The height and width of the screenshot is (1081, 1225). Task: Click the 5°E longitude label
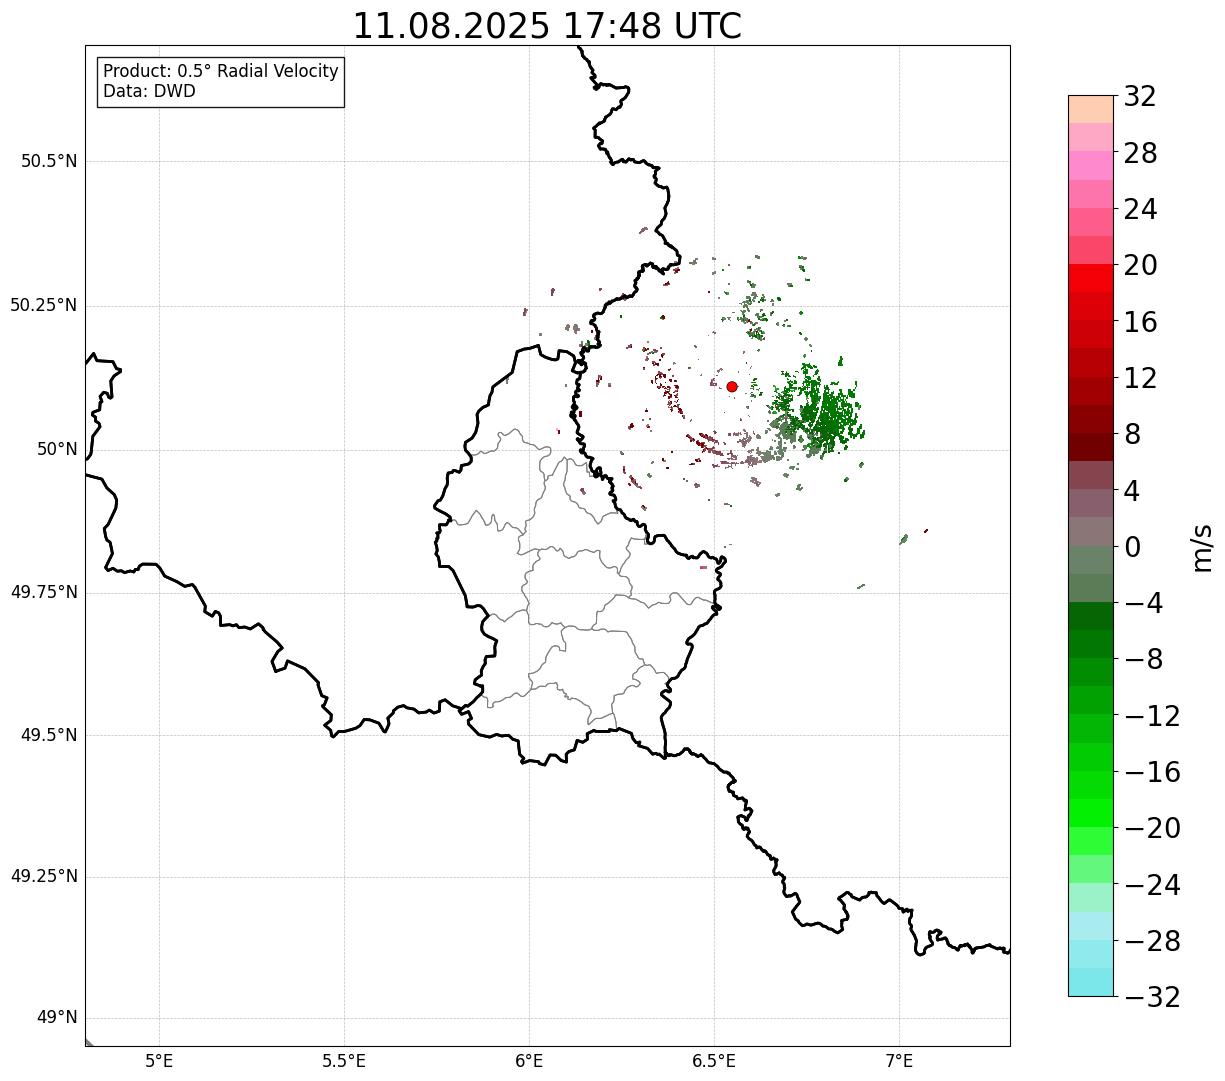[160, 1061]
